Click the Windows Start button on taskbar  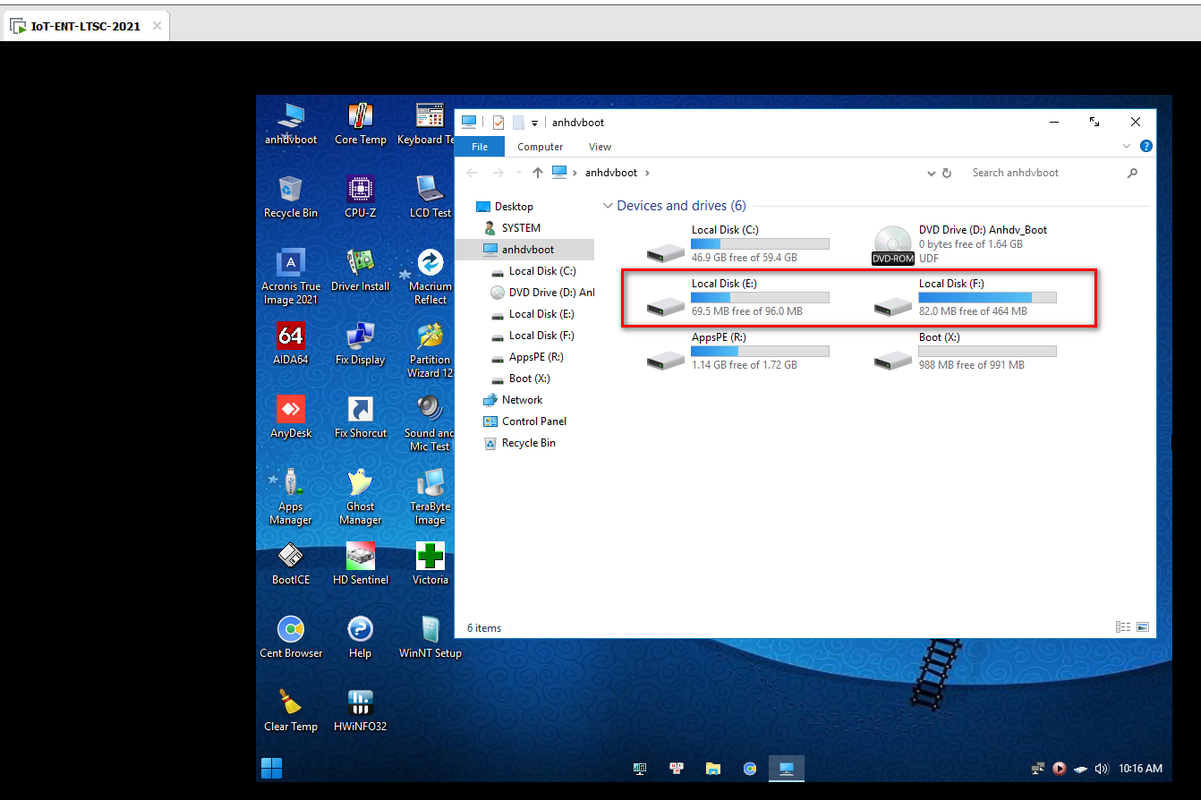(271, 768)
